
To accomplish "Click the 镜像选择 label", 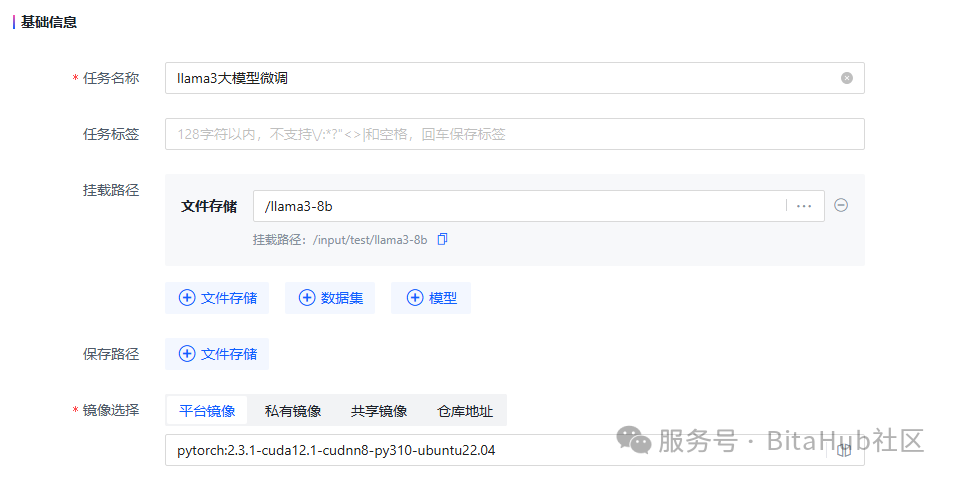I will tap(111, 410).
